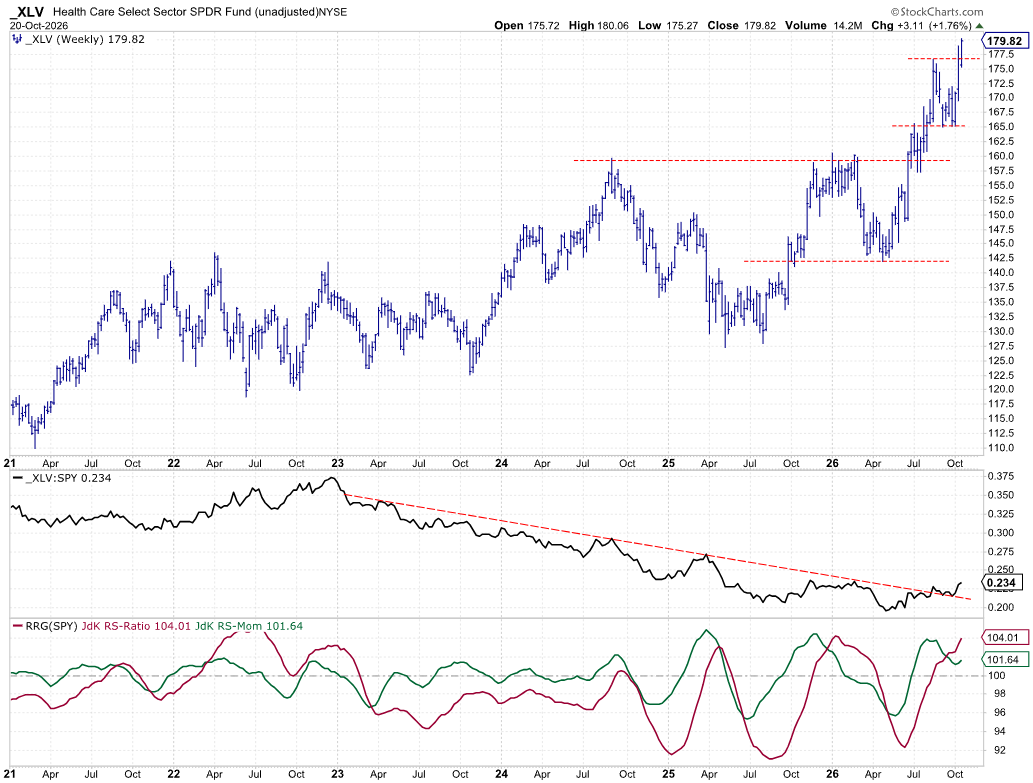Click the short red dashed line near 177
The height and width of the screenshot is (783, 1033).
[943, 59]
